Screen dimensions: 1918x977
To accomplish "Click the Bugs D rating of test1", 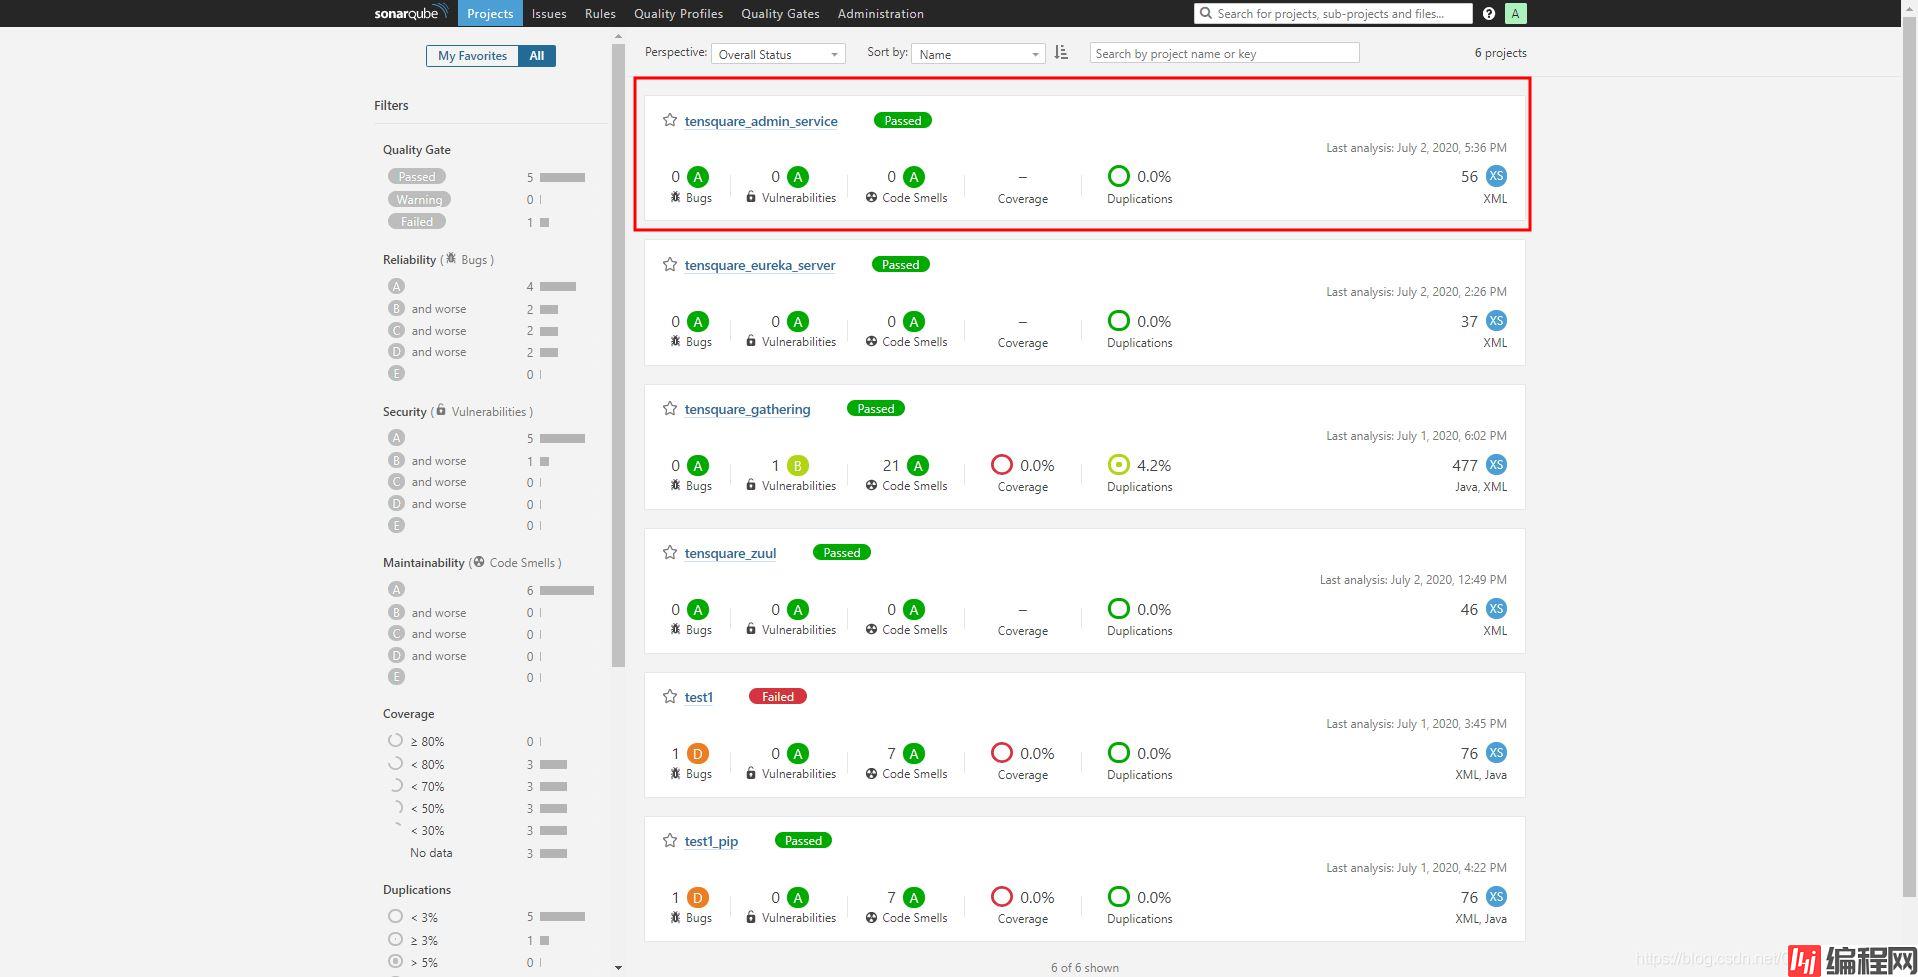I will pyautogui.click(x=698, y=753).
